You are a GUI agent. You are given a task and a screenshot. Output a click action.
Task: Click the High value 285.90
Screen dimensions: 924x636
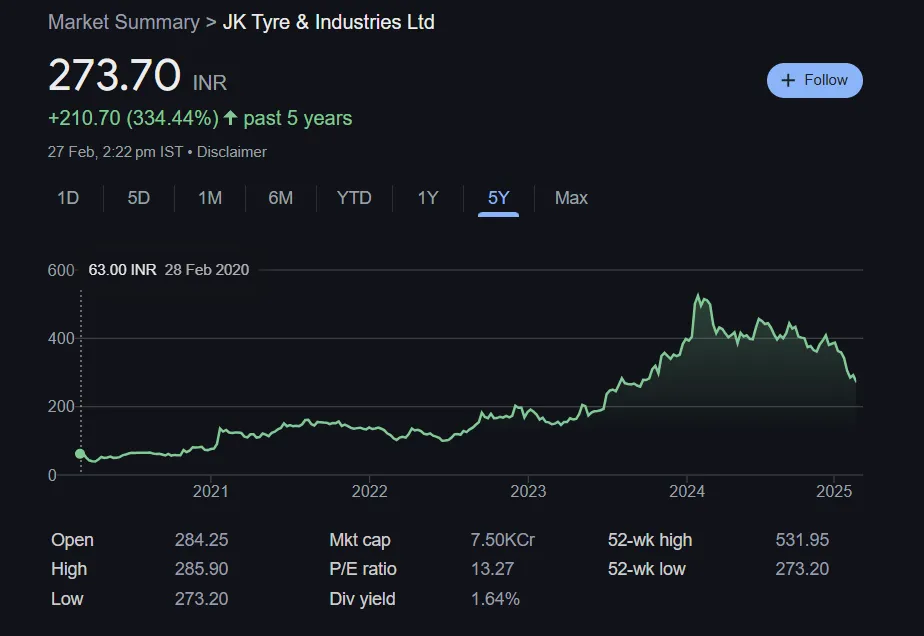tap(202, 569)
